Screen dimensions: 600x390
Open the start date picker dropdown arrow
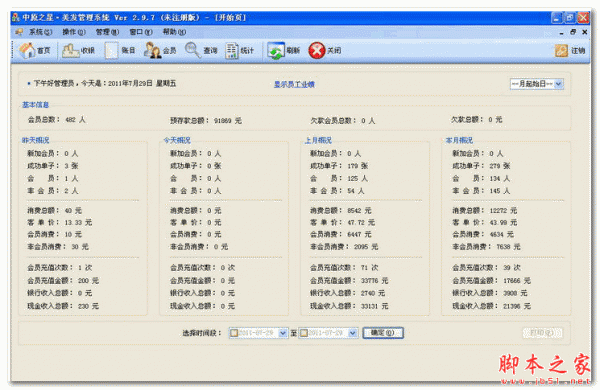pos(283,333)
